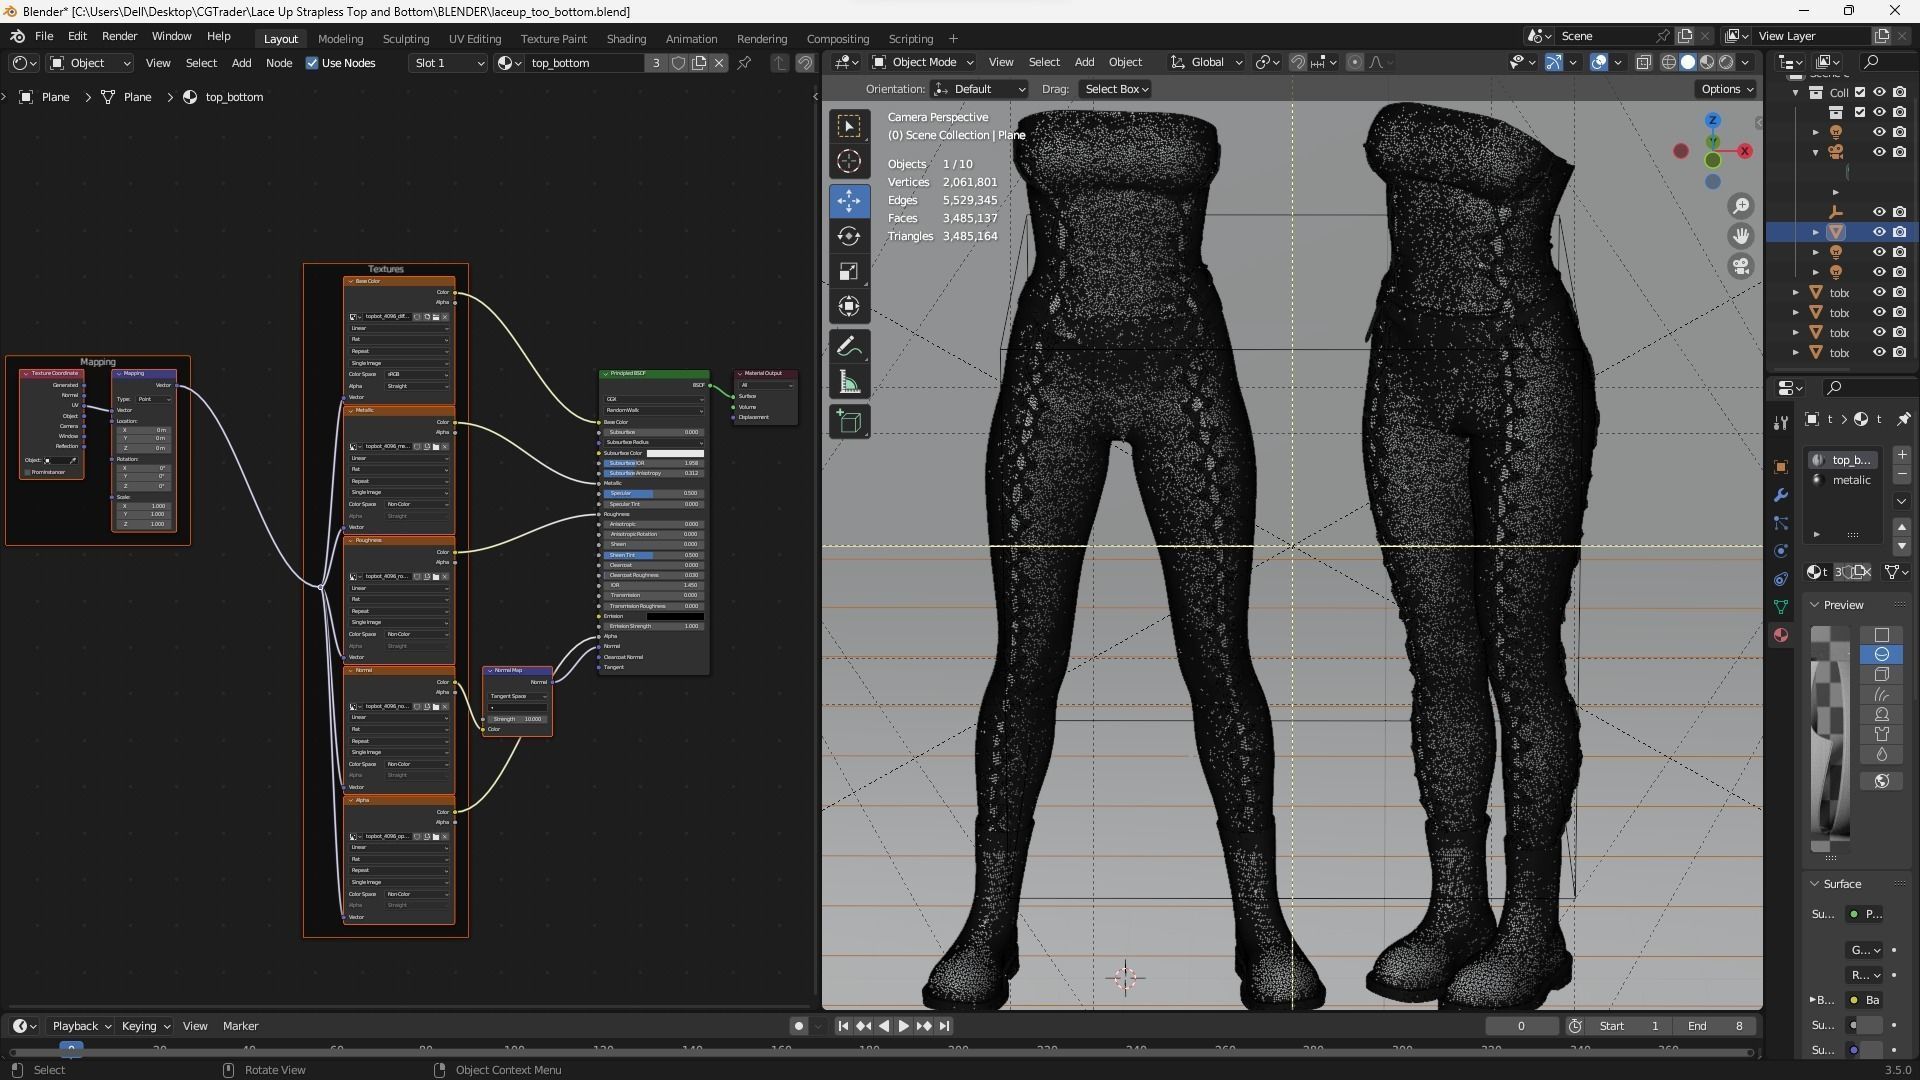This screenshot has width=1920, height=1080.
Task: Select the Rotate tool
Action: pos(849,236)
